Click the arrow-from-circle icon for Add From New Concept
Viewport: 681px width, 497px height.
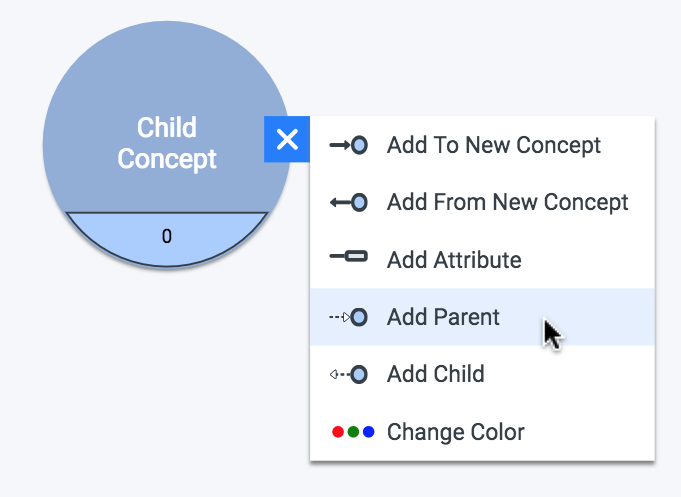click(348, 202)
